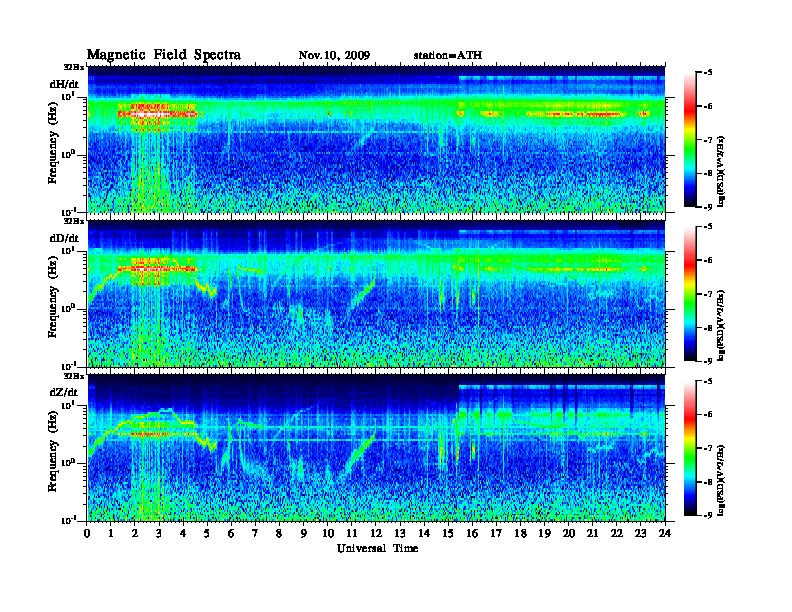
Task: Click the log(PSD) units label beside dH/dt colorbar
Action: pyautogui.click(x=721, y=172)
